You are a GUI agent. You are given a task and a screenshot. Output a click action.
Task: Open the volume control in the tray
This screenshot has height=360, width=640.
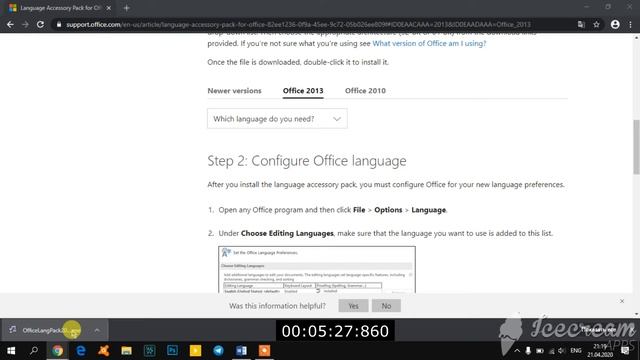pos(562,351)
